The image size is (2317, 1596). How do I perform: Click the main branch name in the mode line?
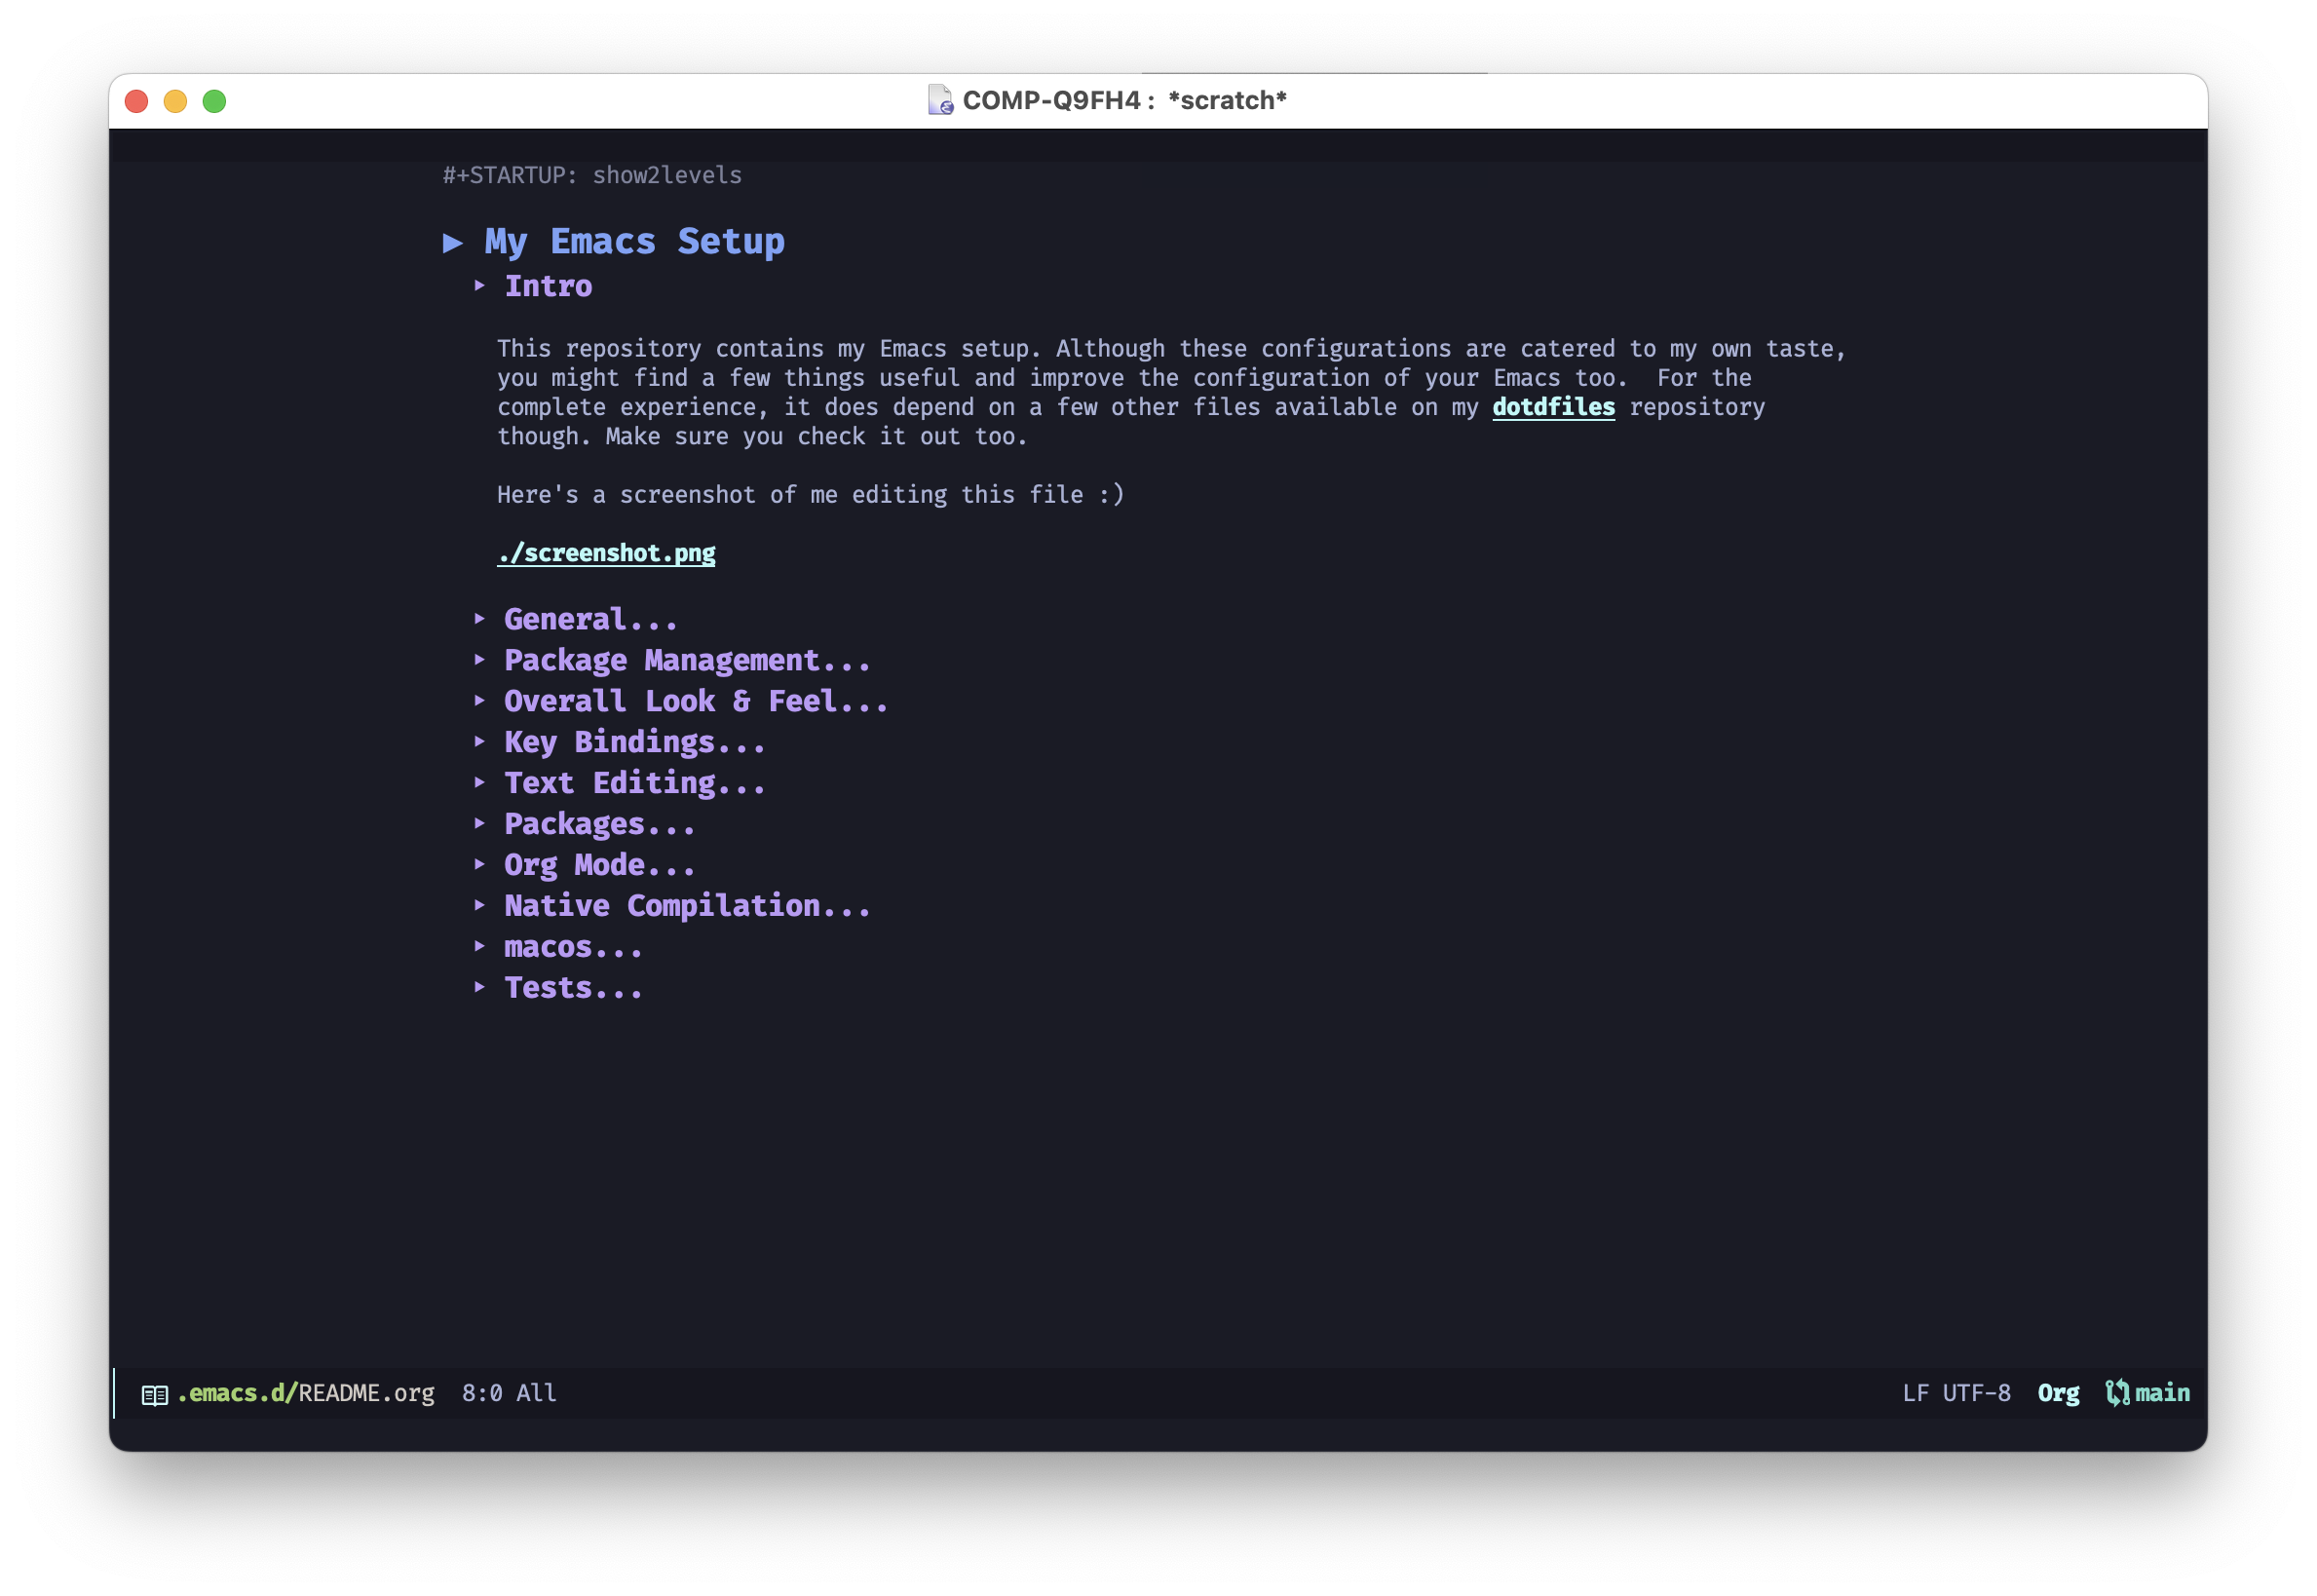(x=2162, y=1393)
